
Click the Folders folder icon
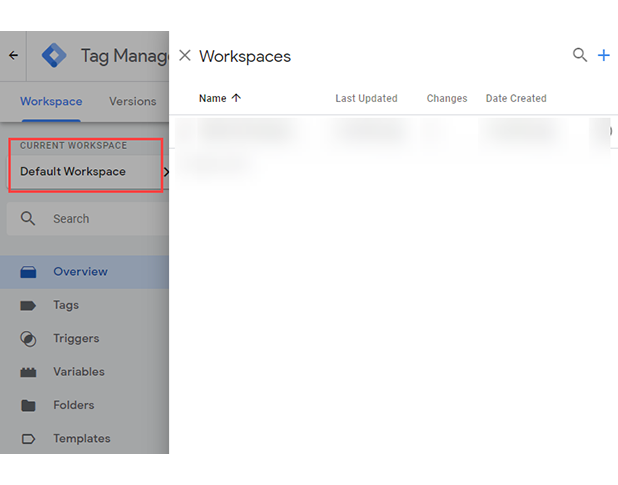click(x=28, y=405)
